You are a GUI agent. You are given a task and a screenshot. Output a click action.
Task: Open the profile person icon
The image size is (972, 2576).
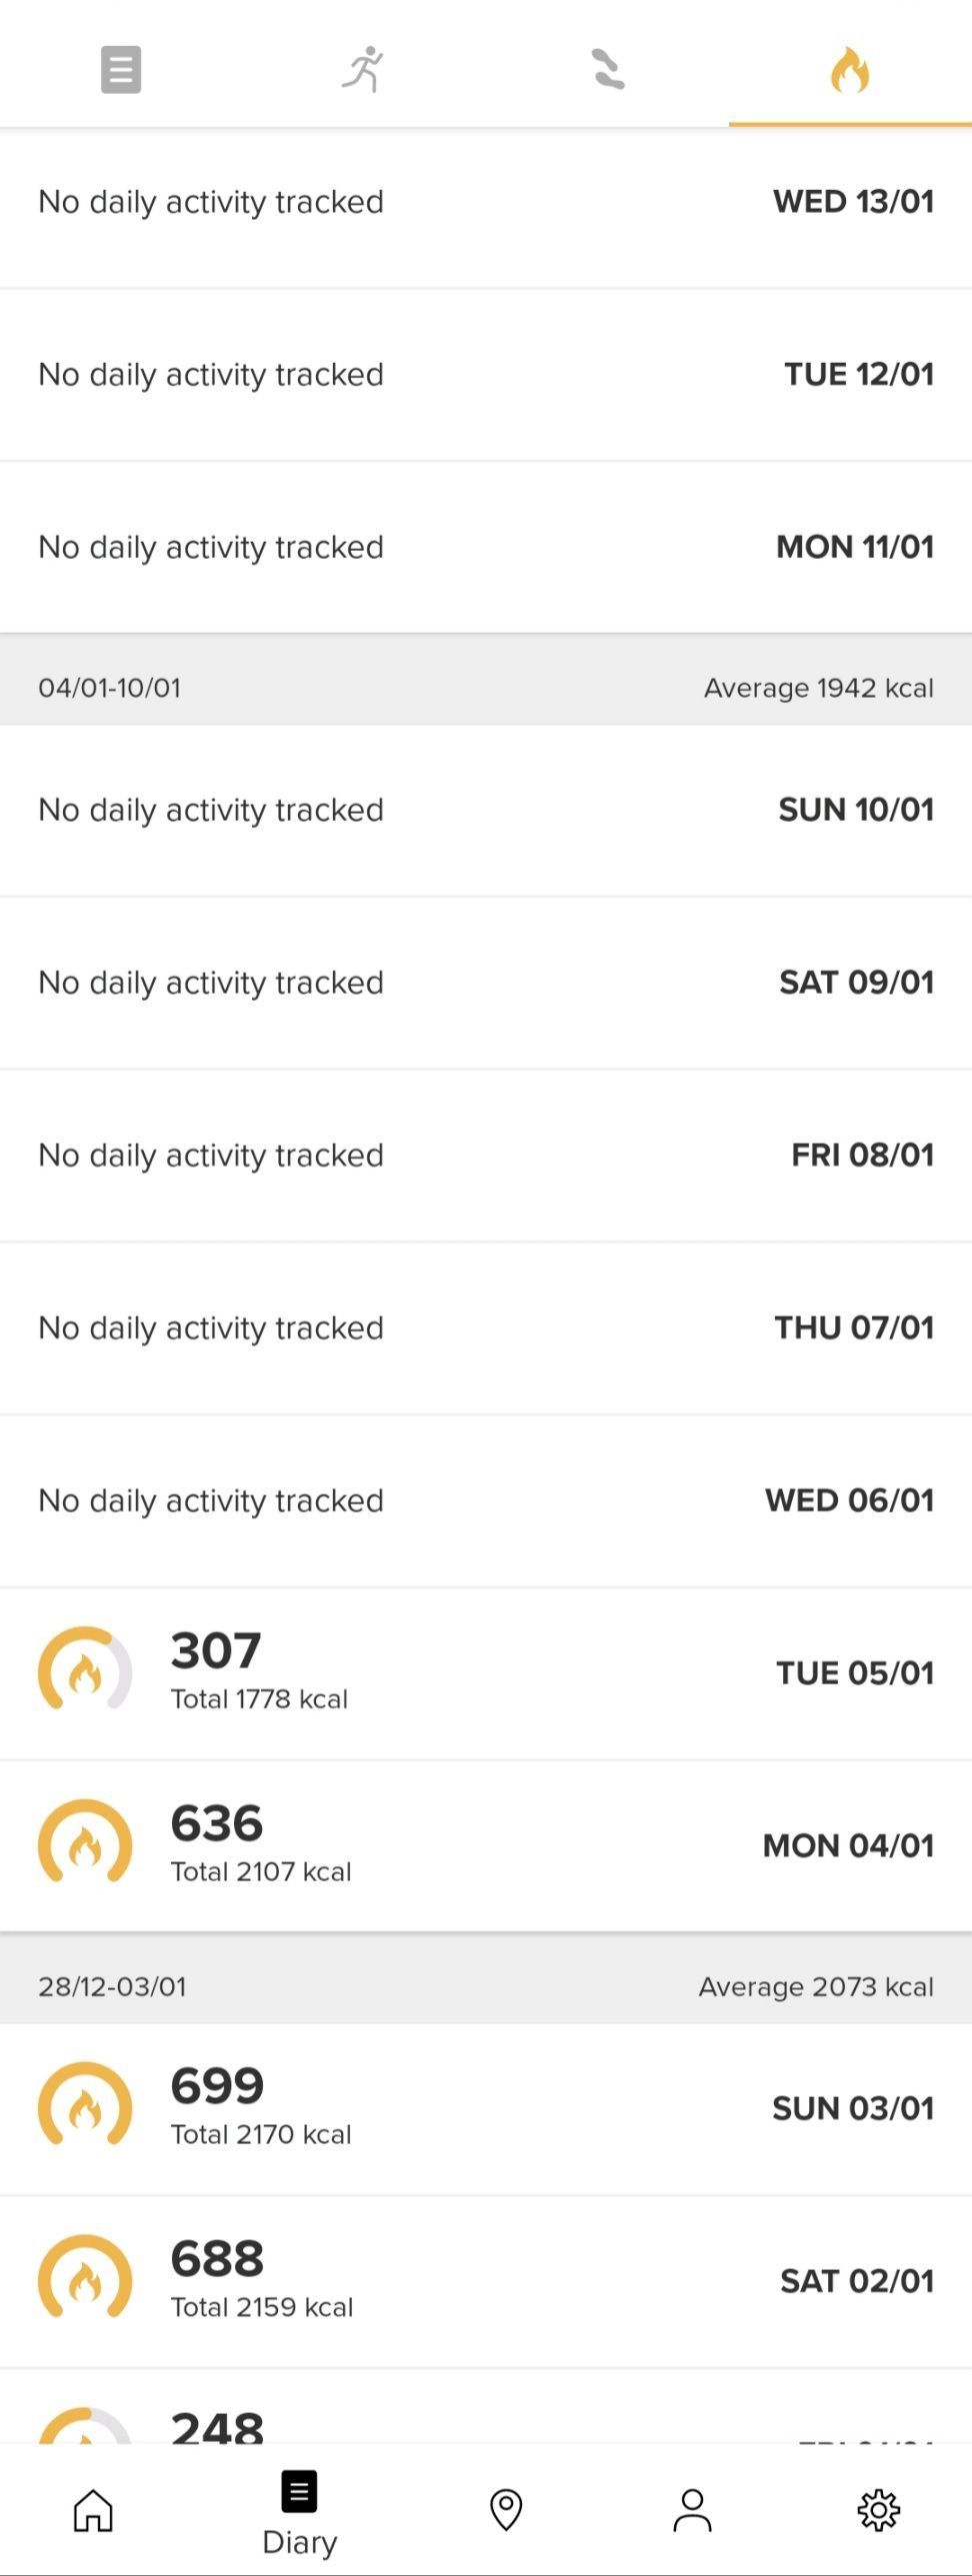pos(692,2509)
